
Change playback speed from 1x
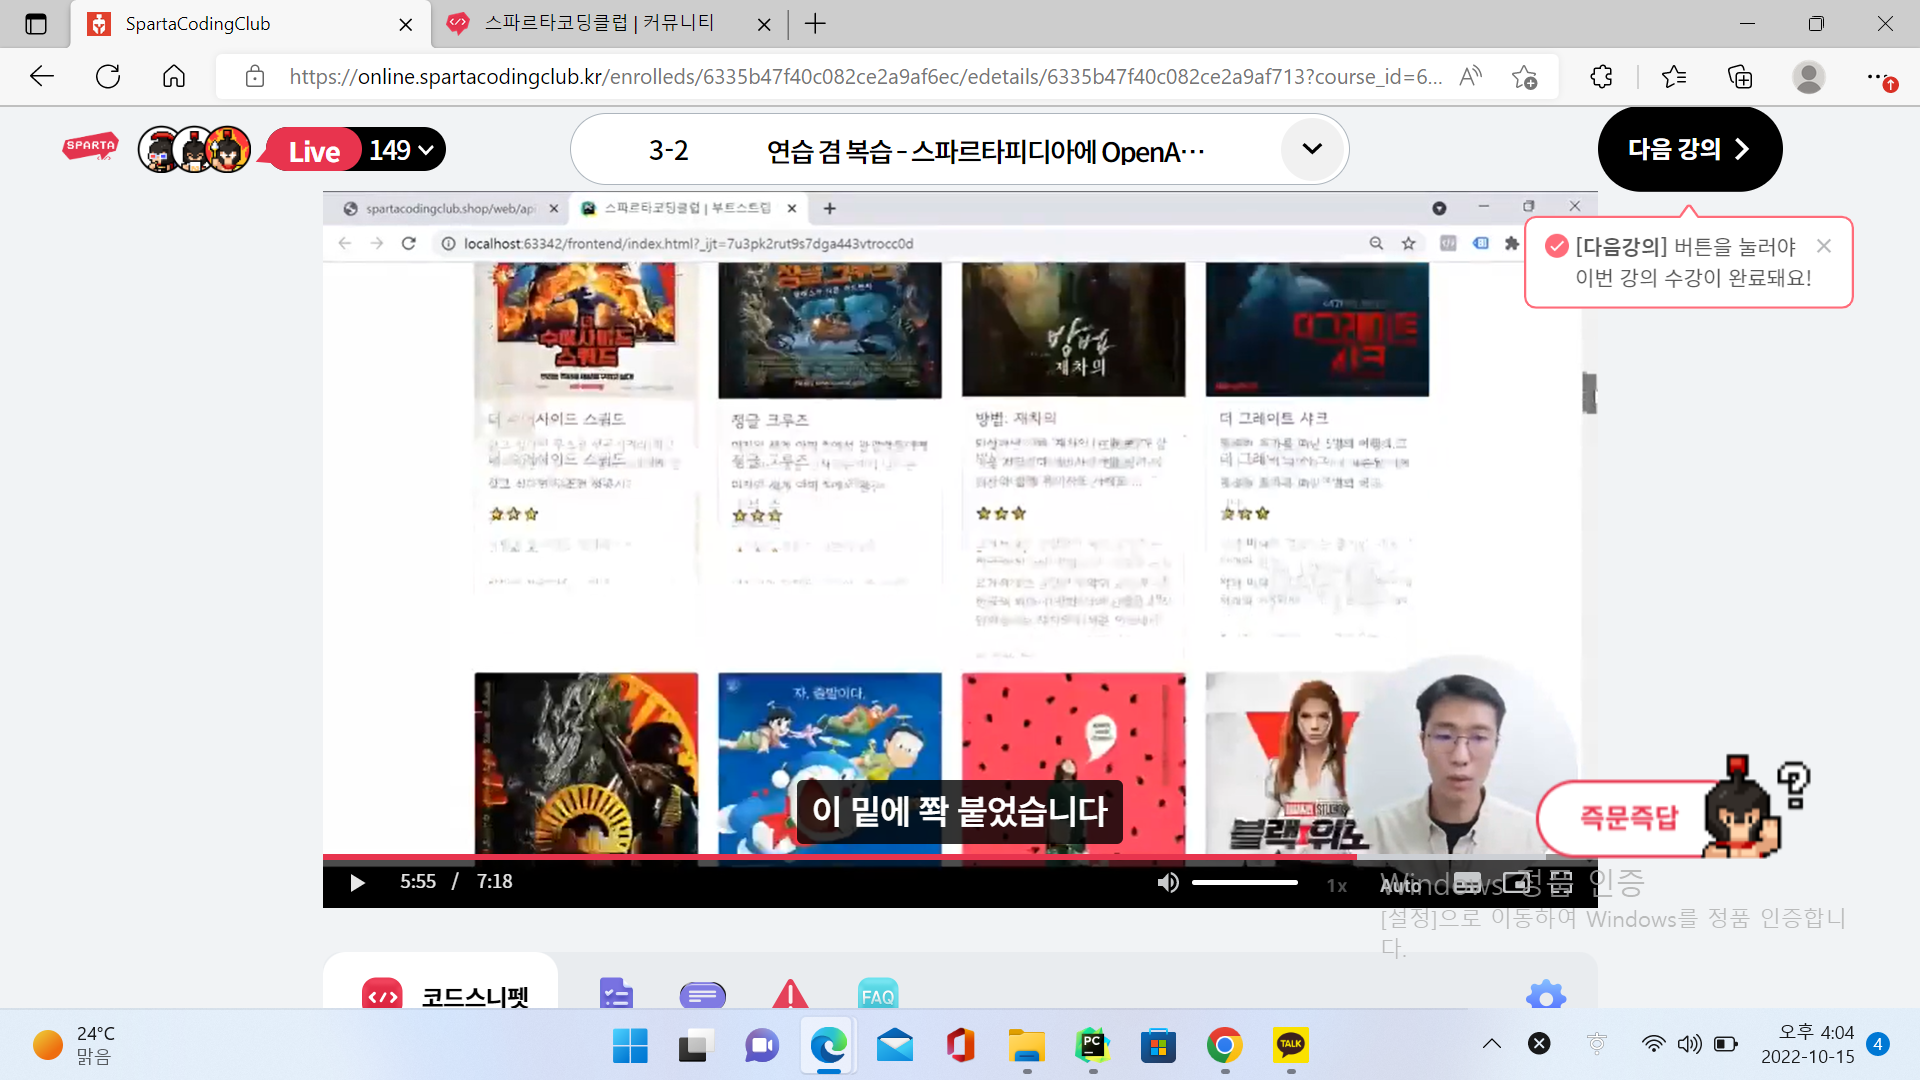click(x=1337, y=885)
